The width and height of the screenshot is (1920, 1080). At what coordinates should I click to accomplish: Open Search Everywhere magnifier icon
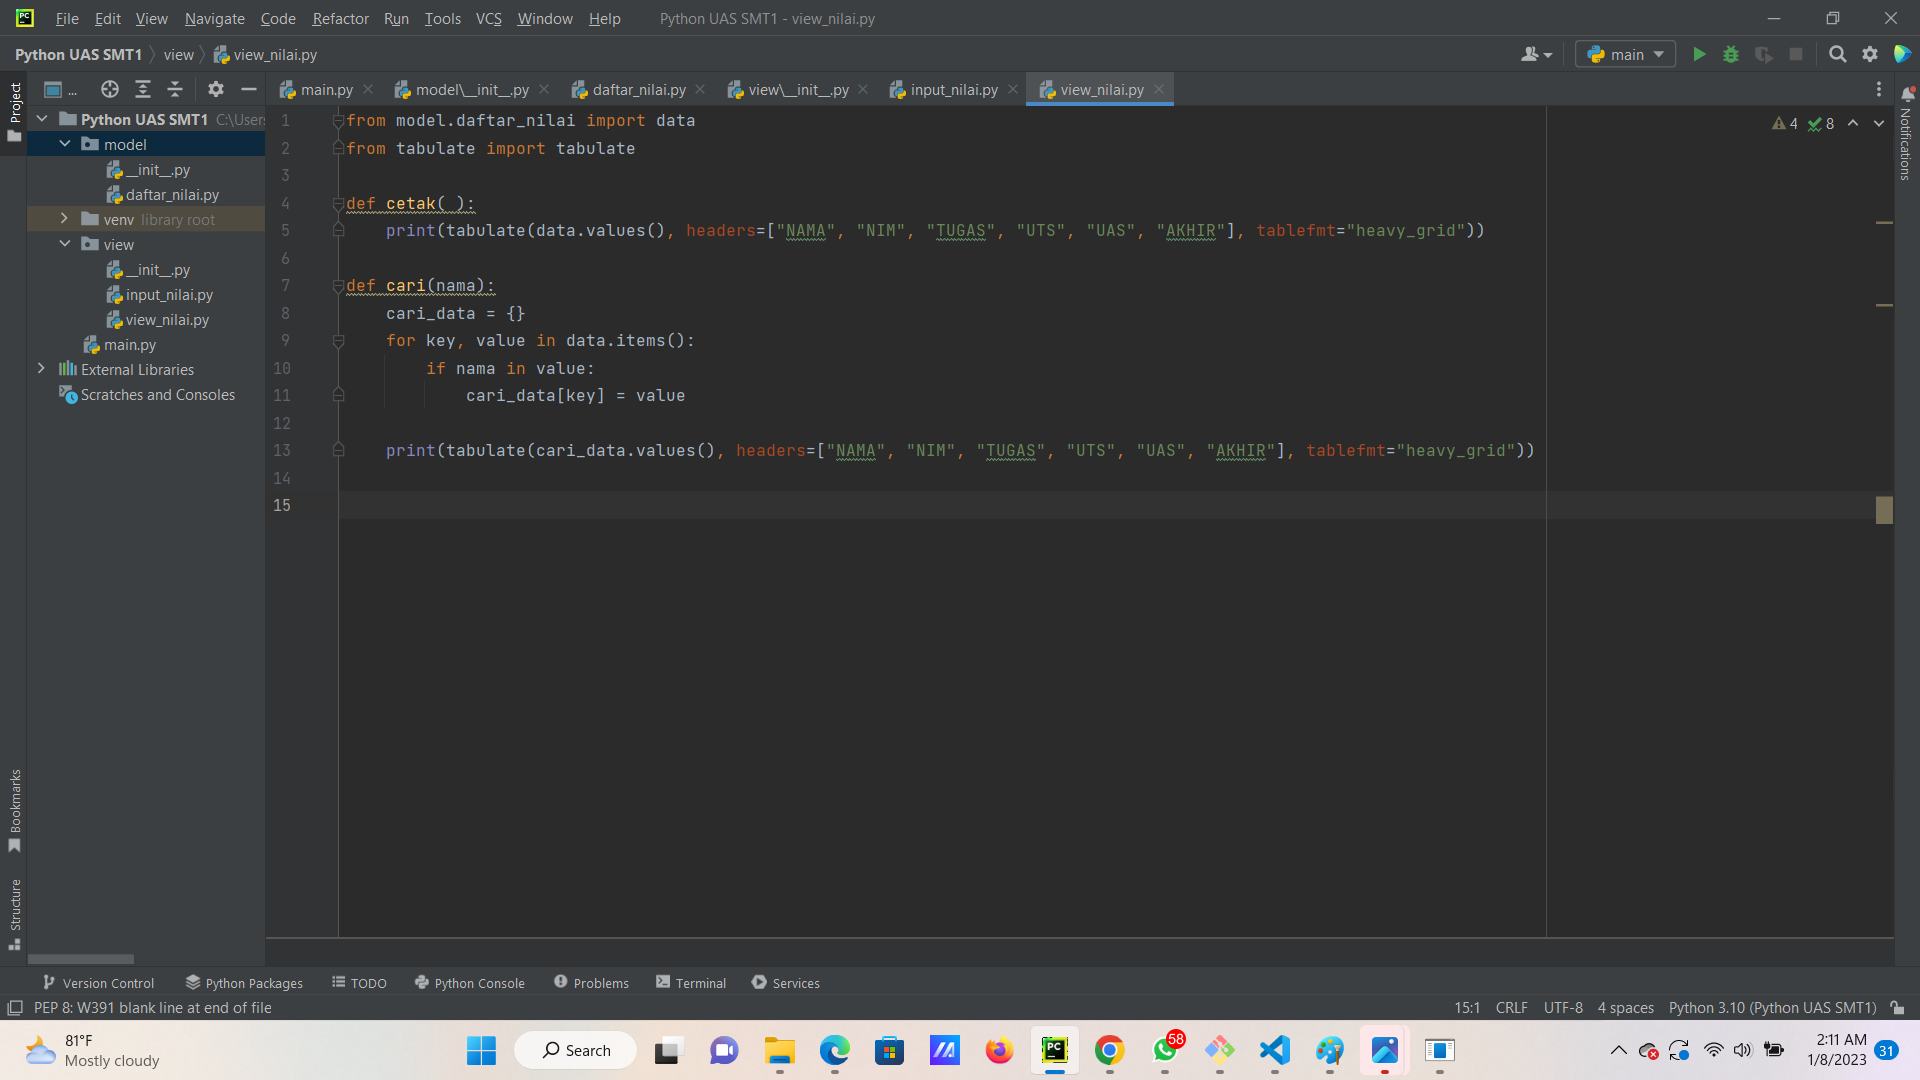point(1837,55)
